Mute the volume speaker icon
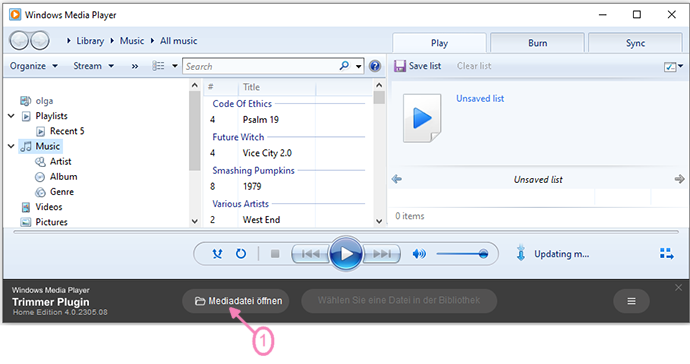 (419, 254)
